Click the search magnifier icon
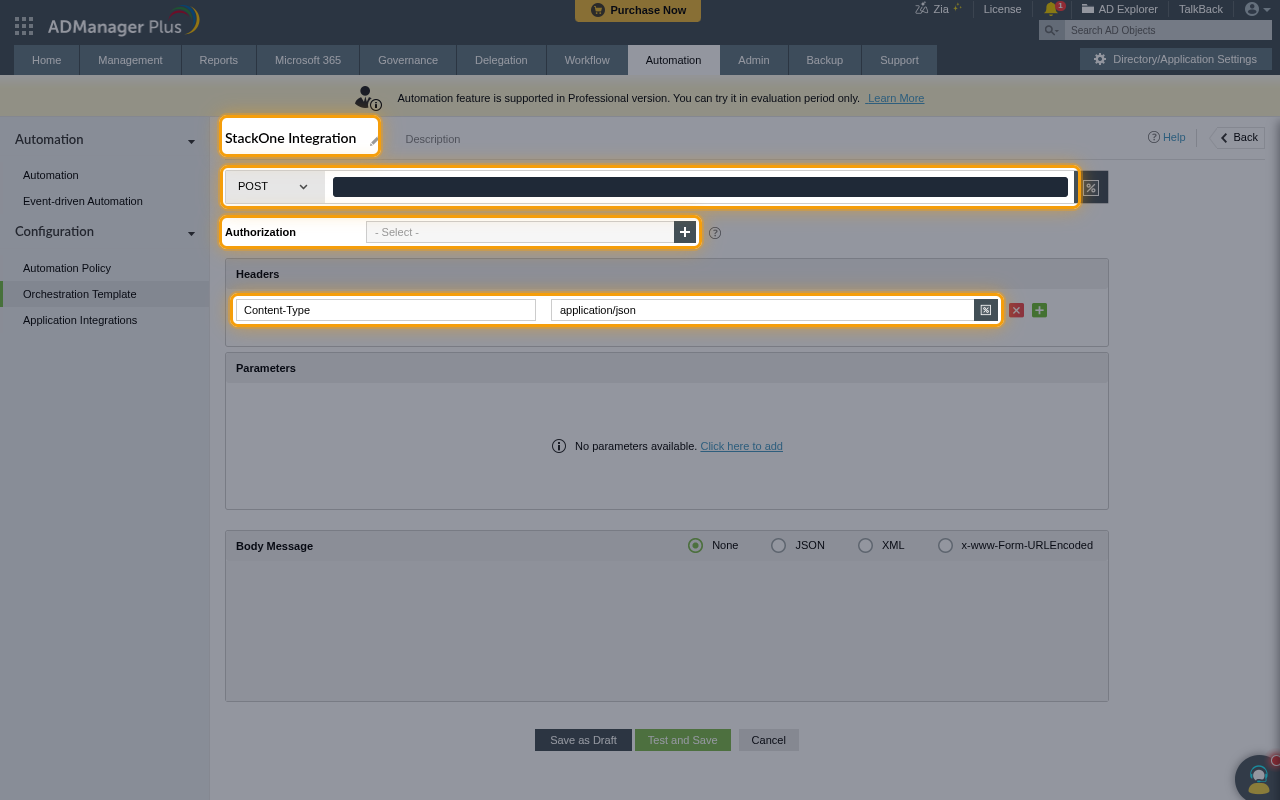The width and height of the screenshot is (1280, 800). pyautogui.click(x=1050, y=30)
